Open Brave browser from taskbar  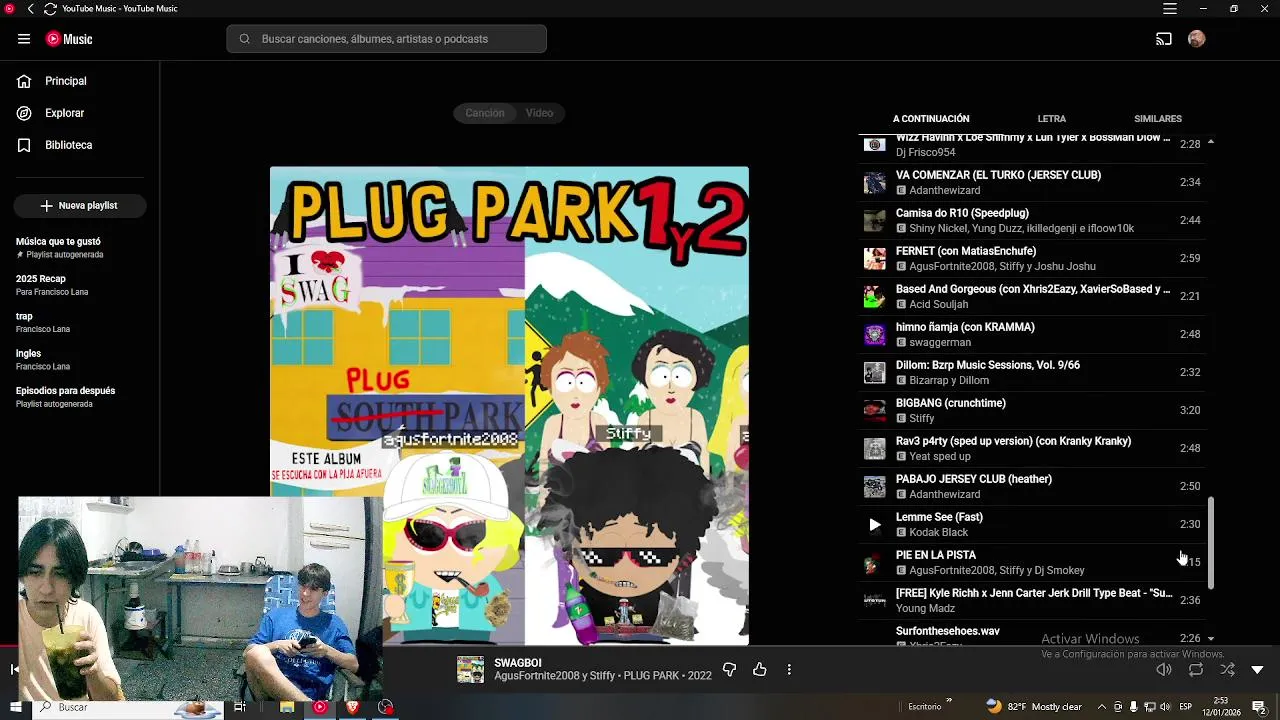point(352,707)
